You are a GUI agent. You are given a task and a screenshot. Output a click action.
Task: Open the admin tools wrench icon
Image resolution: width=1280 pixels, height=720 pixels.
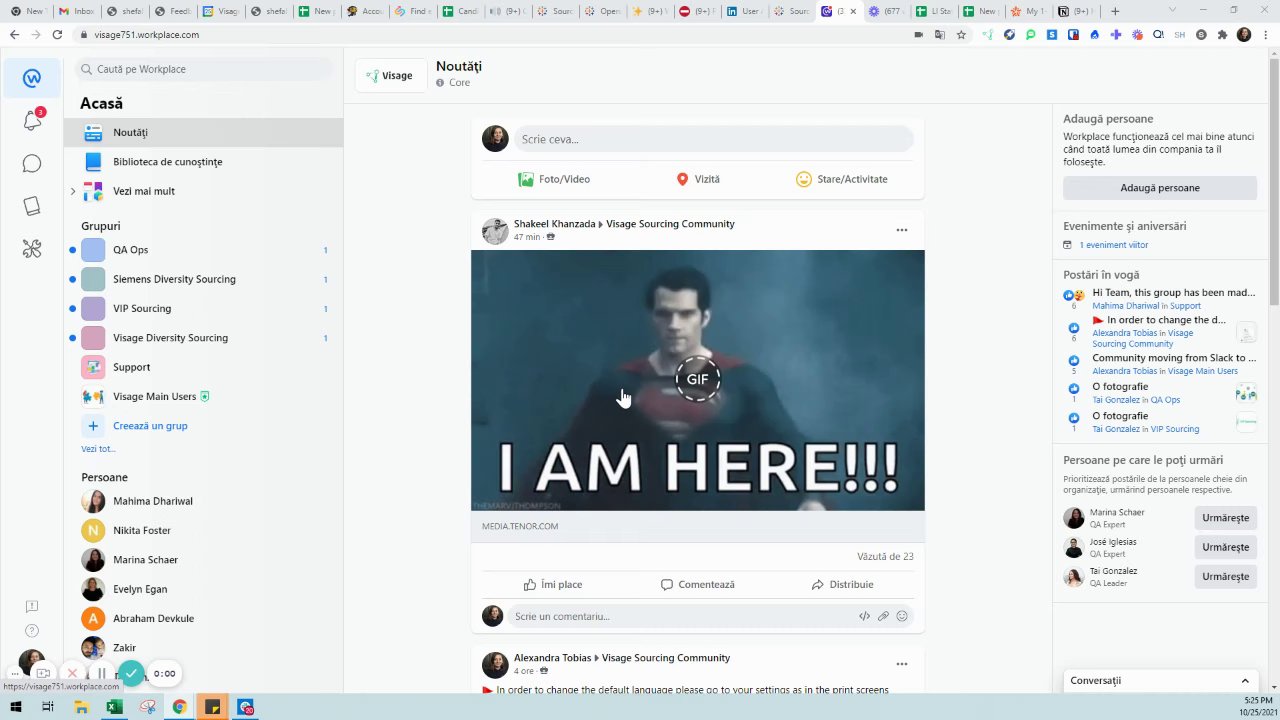click(32, 249)
